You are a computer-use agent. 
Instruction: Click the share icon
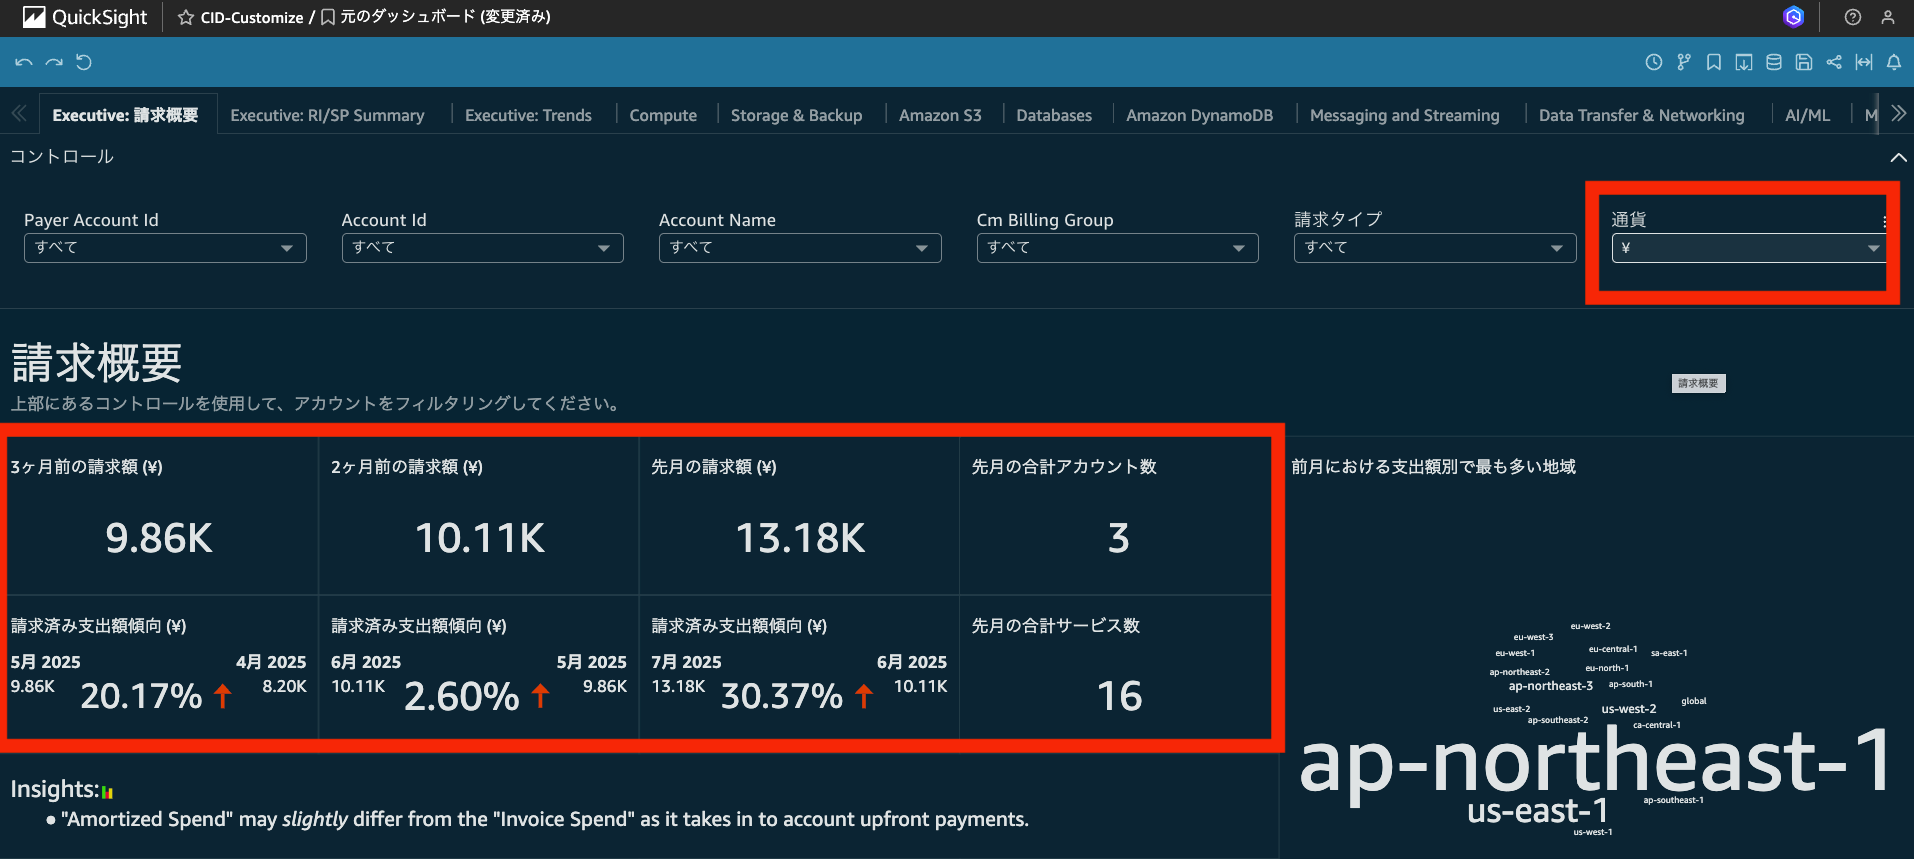click(x=1834, y=62)
